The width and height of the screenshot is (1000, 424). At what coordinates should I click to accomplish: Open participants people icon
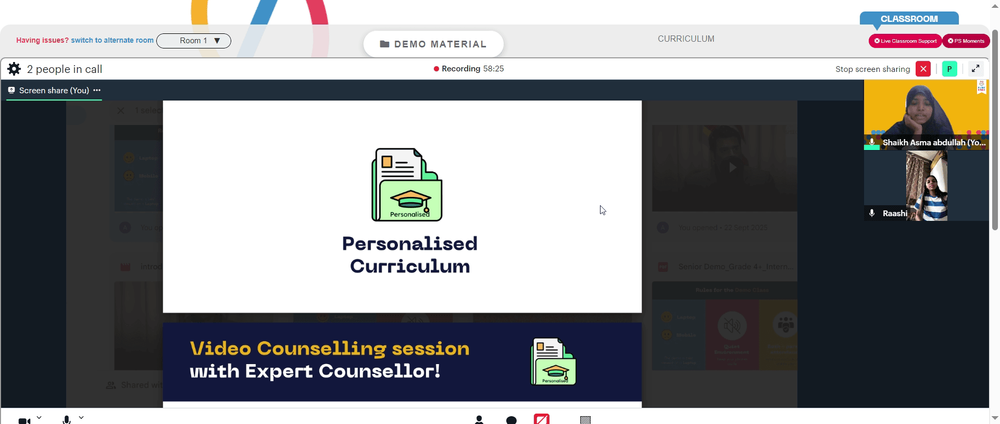pyautogui.click(x=479, y=420)
